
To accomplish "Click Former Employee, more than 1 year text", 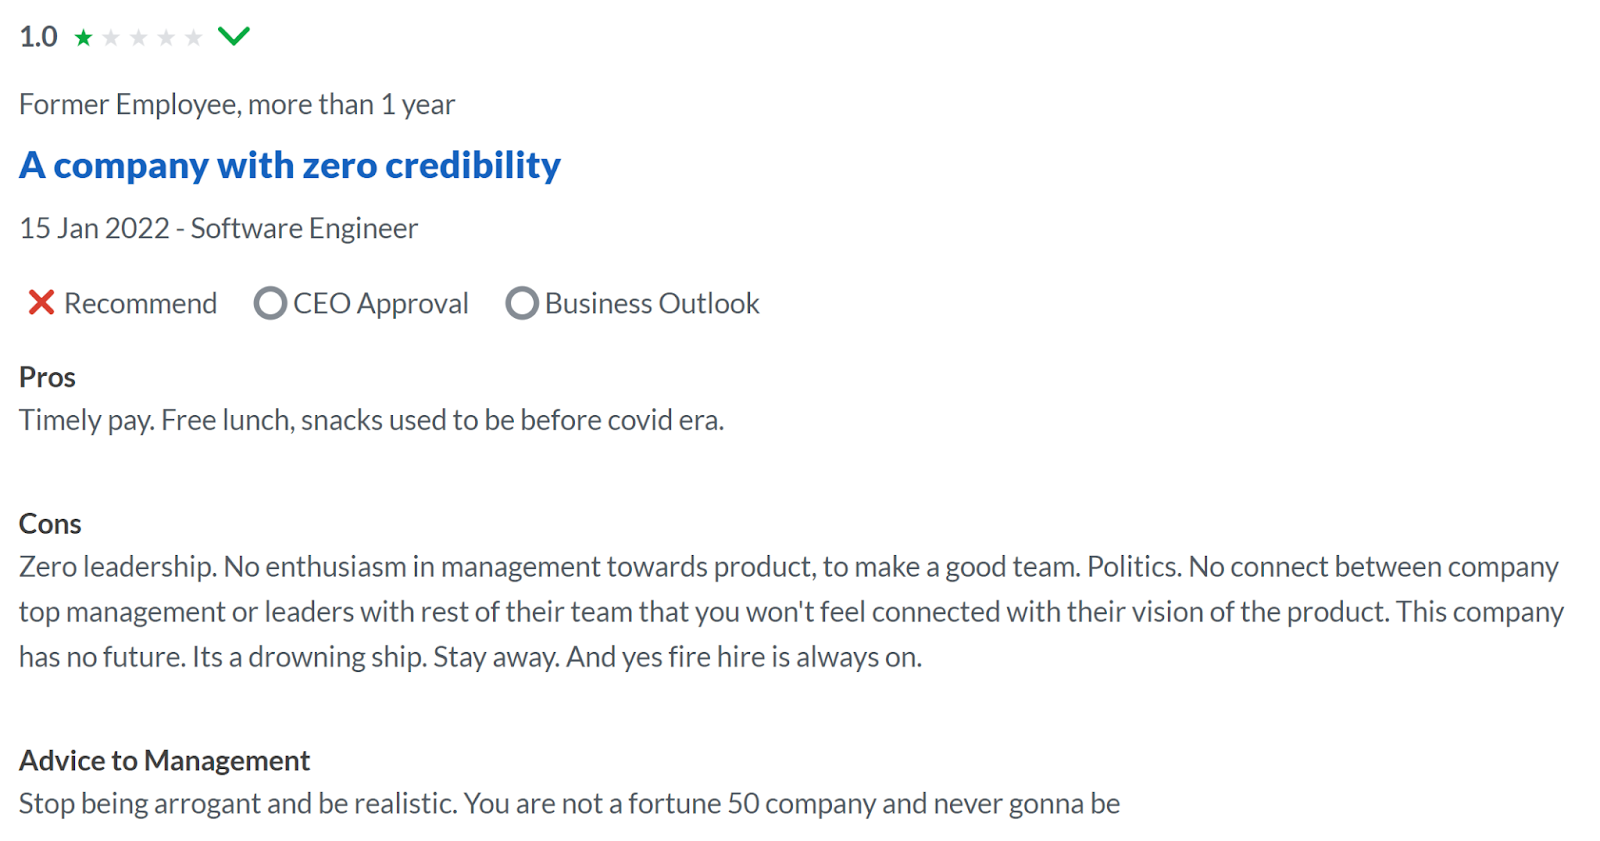I will [x=237, y=104].
